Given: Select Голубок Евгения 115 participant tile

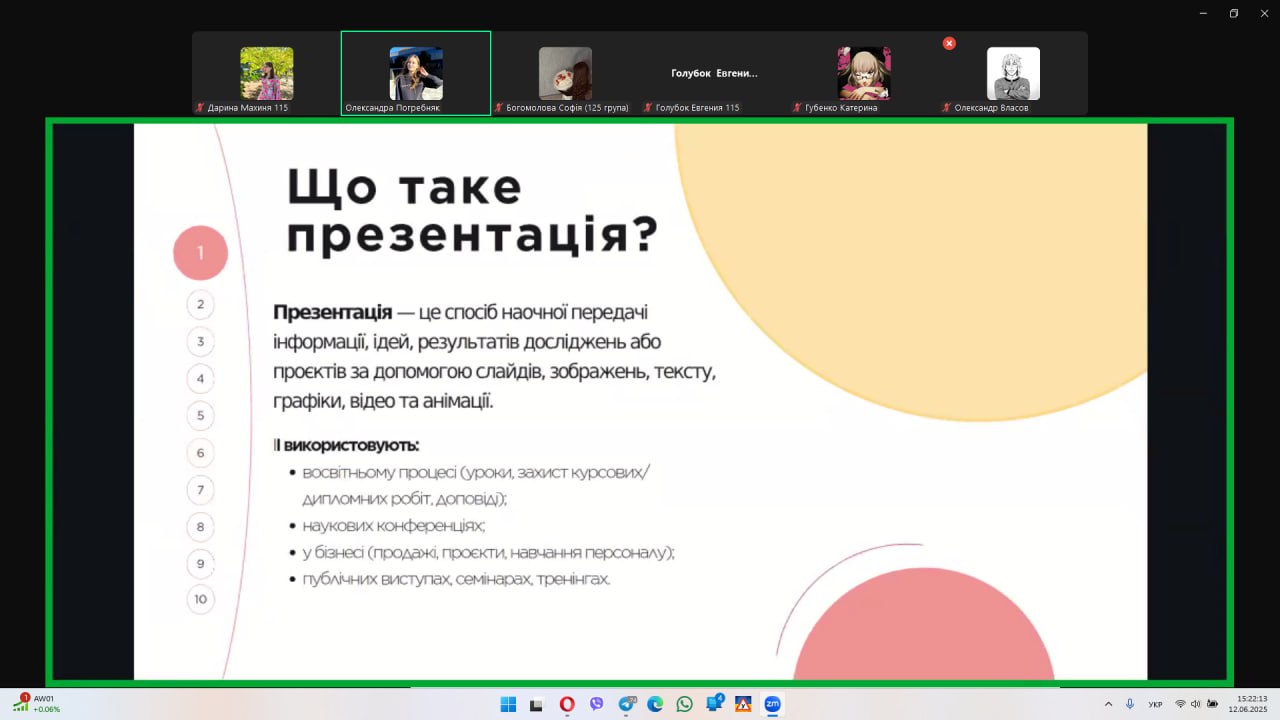Looking at the screenshot, I should [x=714, y=73].
